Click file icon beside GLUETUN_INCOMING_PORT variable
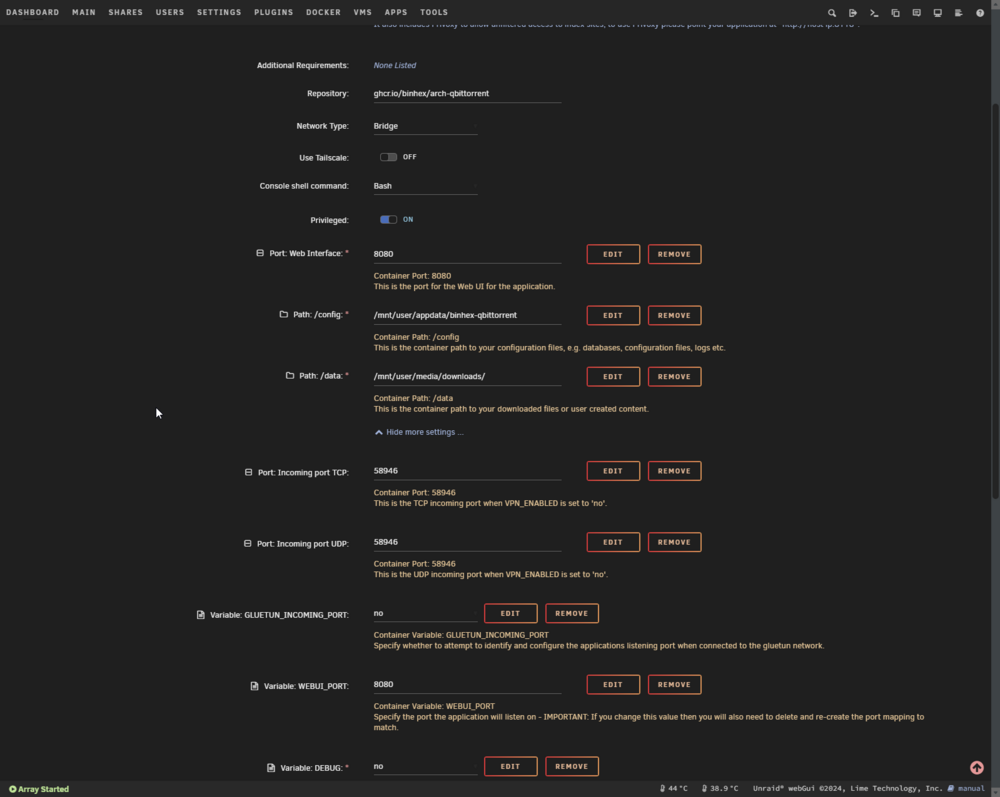 click(201, 615)
